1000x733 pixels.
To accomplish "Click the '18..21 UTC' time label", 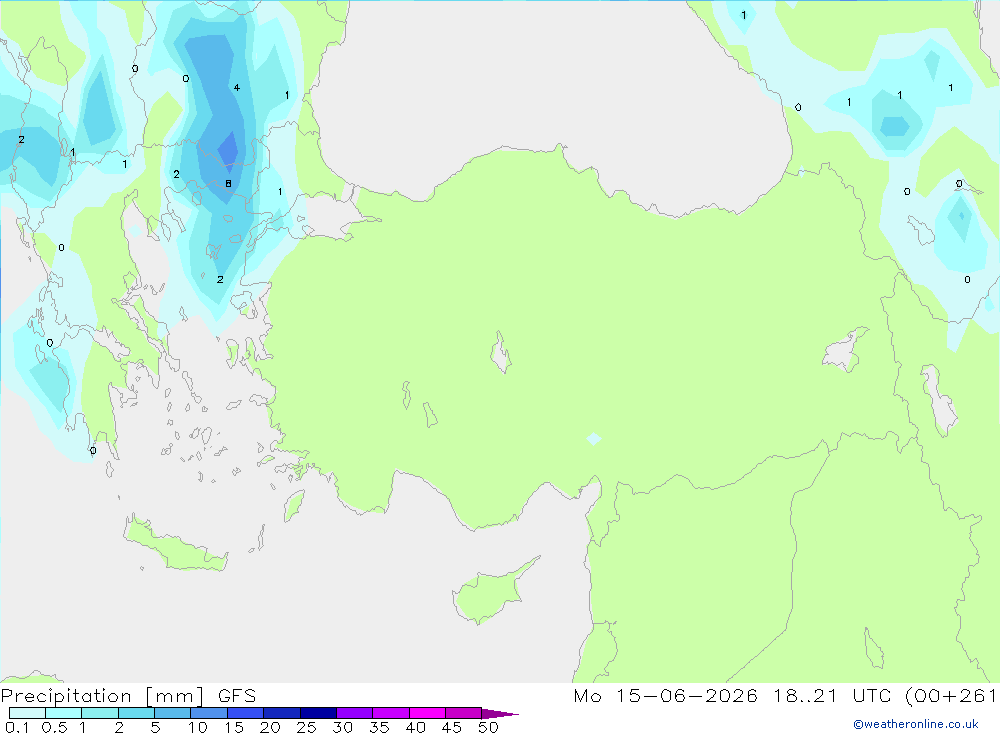I will click(832, 696).
